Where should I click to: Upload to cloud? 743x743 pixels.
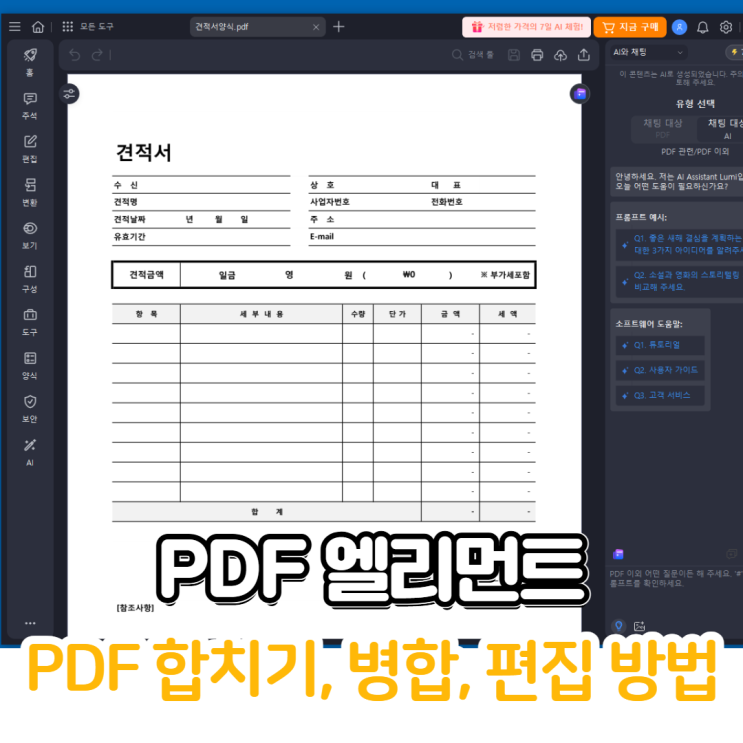(560, 55)
